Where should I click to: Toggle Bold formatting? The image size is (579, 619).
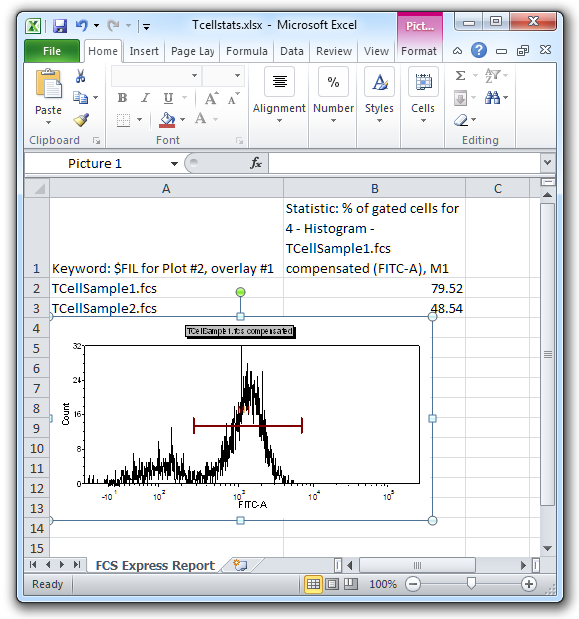tap(122, 98)
